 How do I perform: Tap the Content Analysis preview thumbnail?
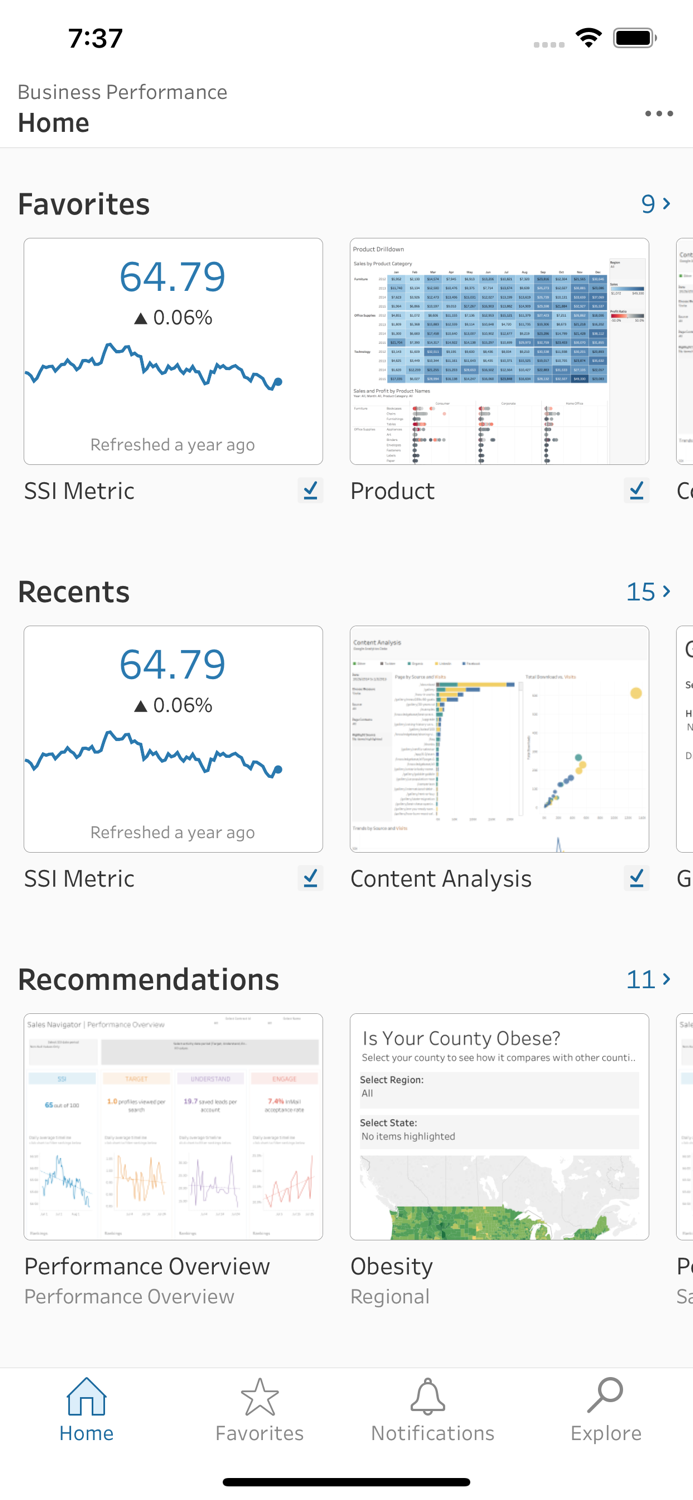click(499, 739)
